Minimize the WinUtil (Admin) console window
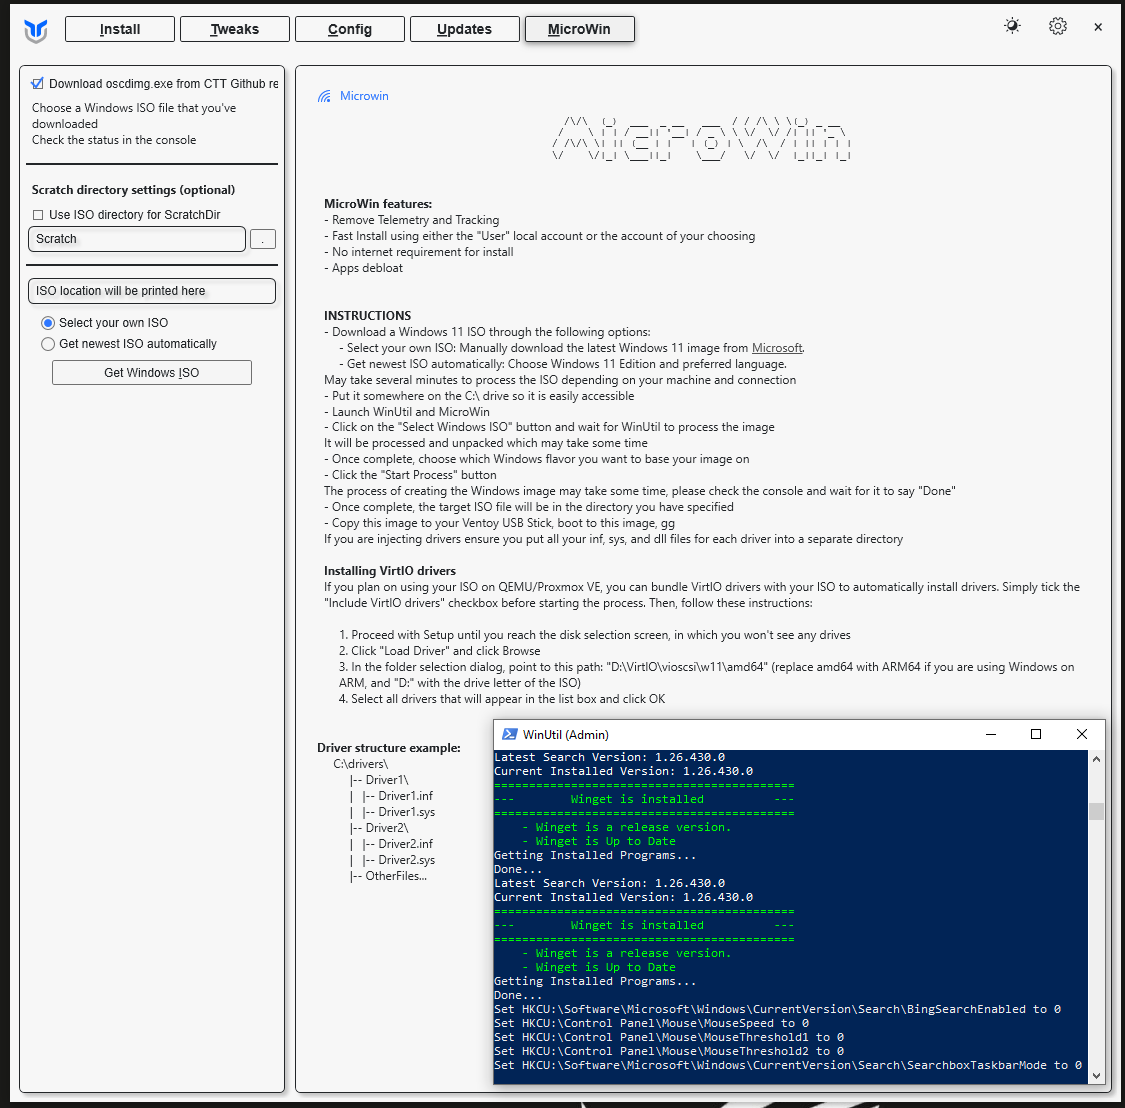The image size is (1125, 1108). (x=991, y=734)
